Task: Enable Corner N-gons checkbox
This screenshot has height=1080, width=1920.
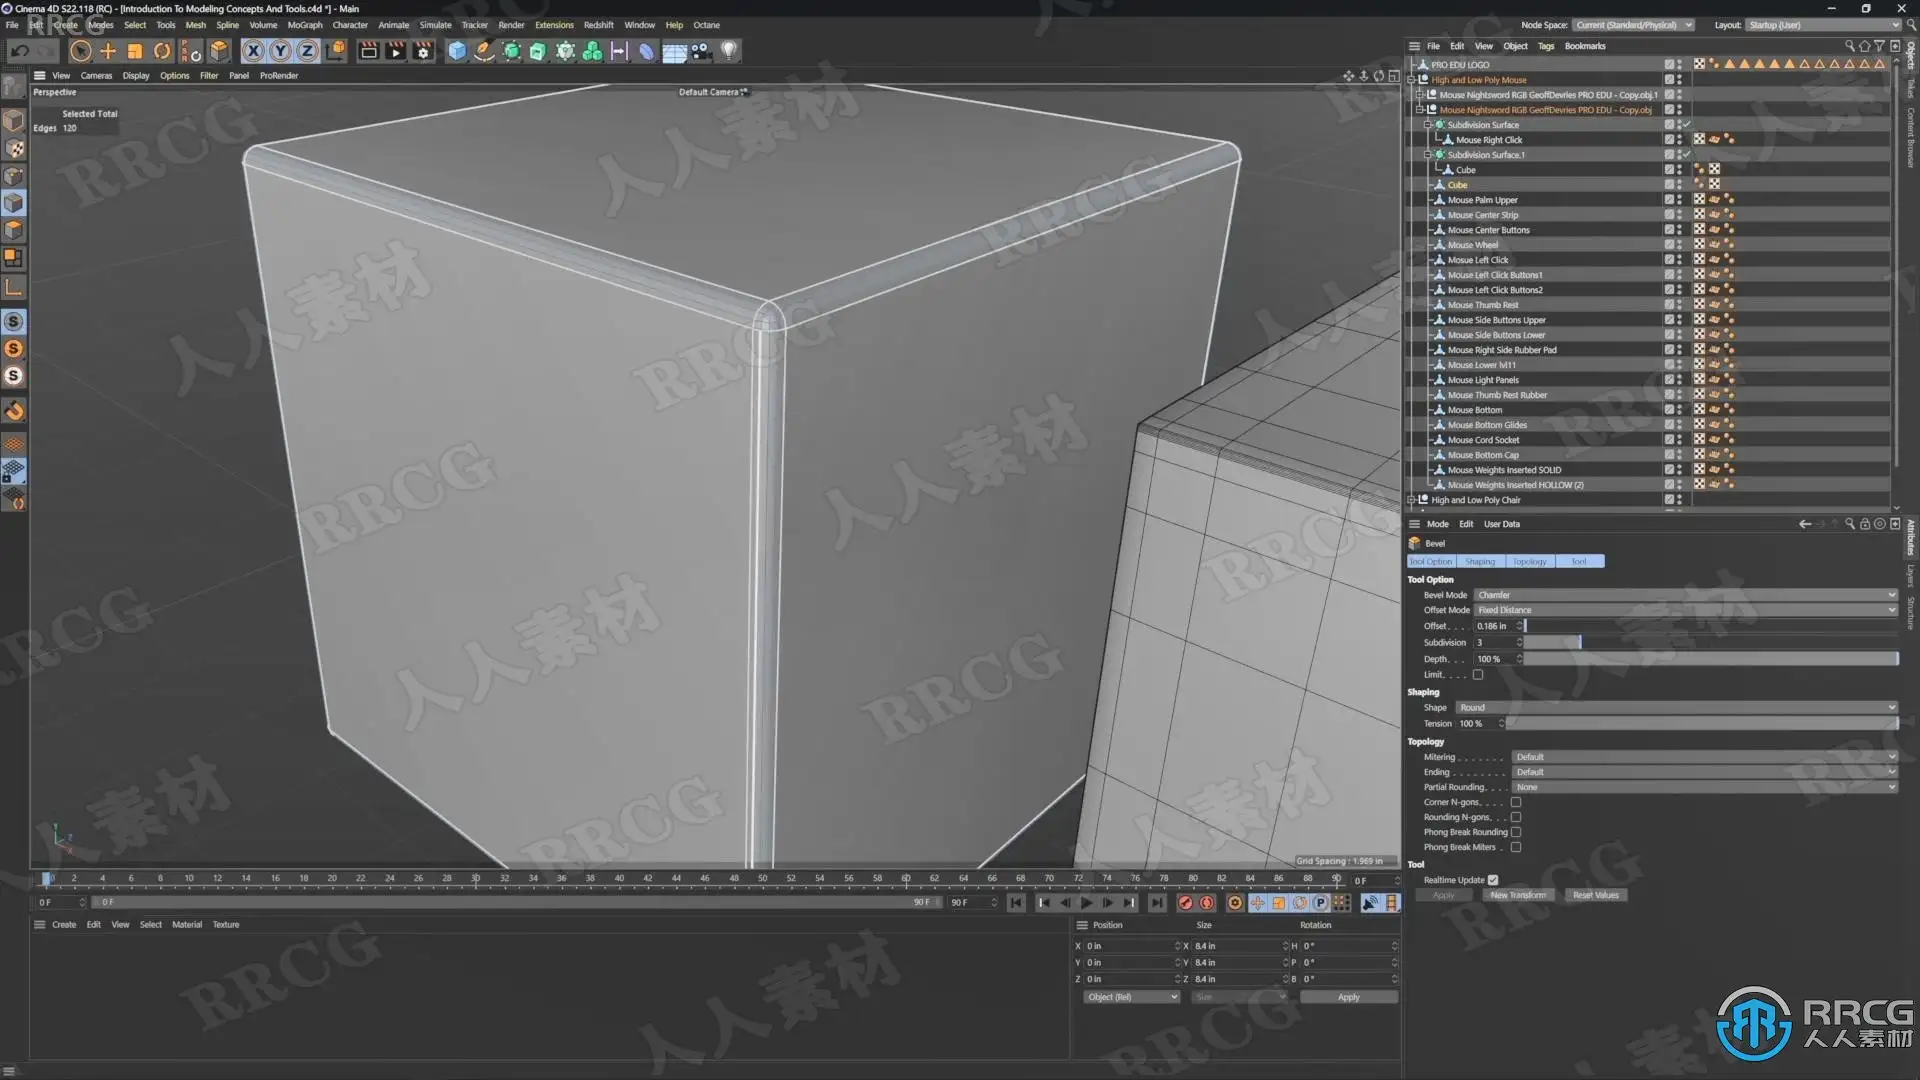Action: 1516,802
